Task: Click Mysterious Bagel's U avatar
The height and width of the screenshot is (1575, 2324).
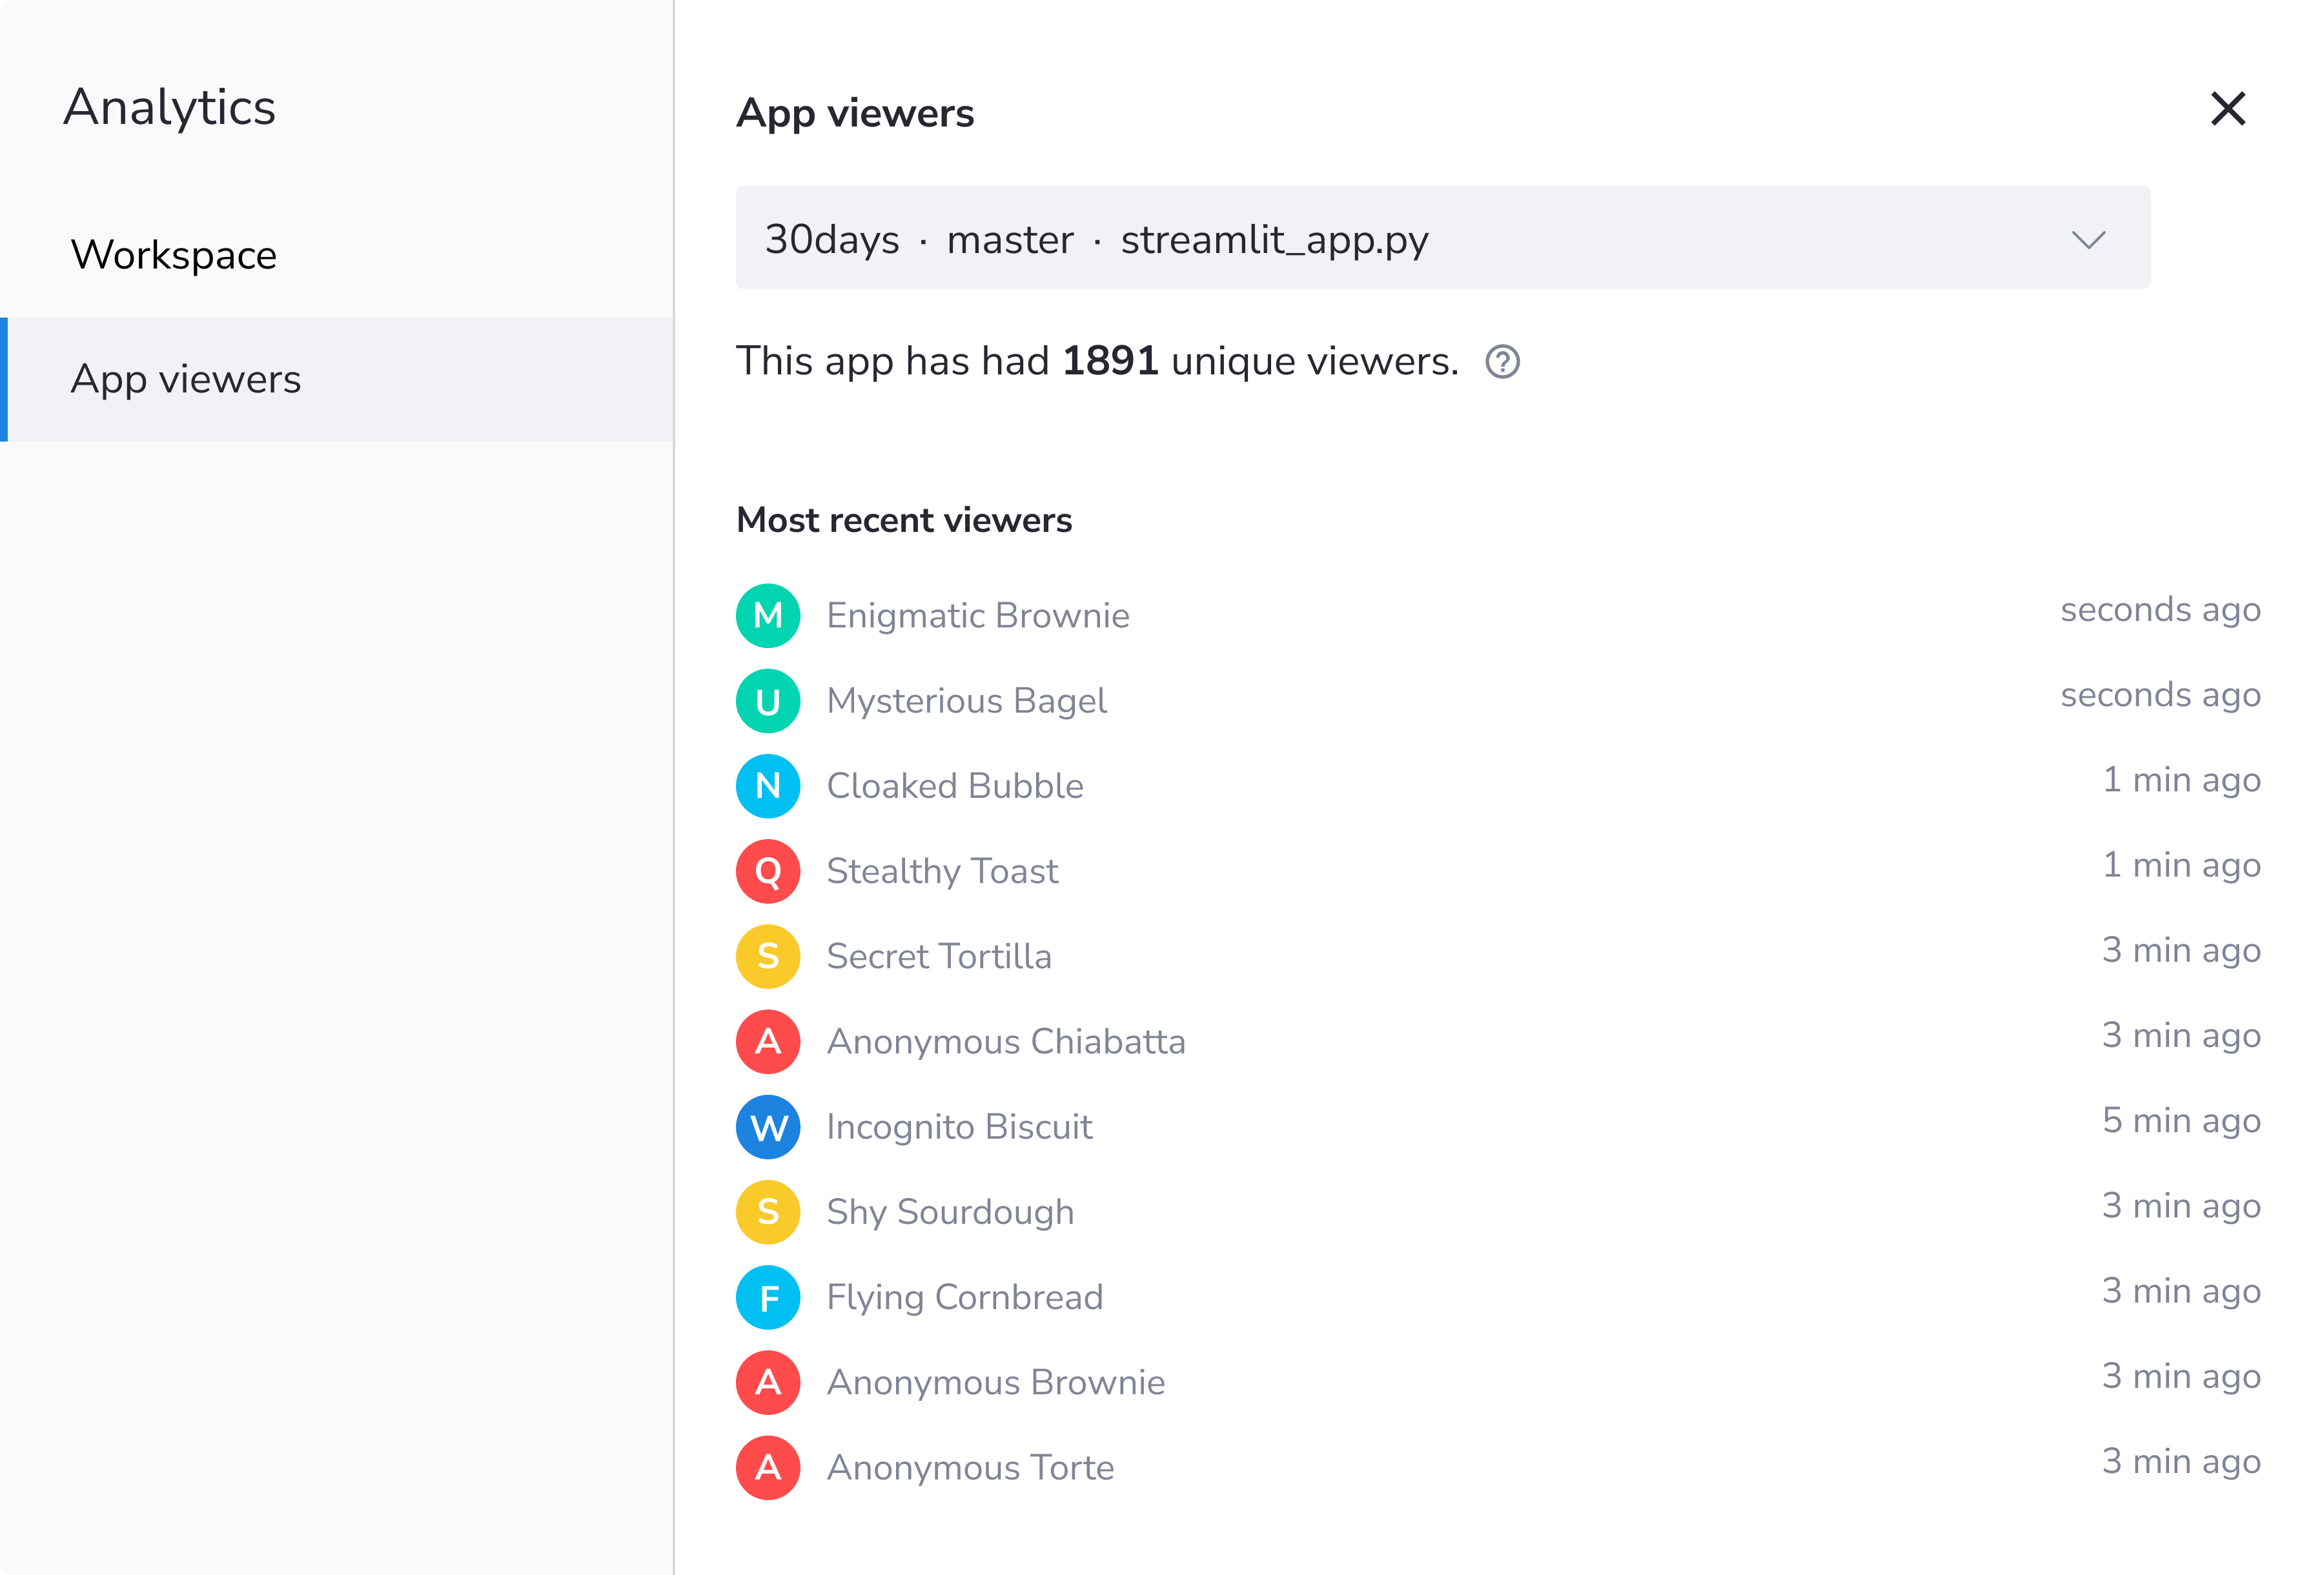Action: pyautogui.click(x=768, y=701)
